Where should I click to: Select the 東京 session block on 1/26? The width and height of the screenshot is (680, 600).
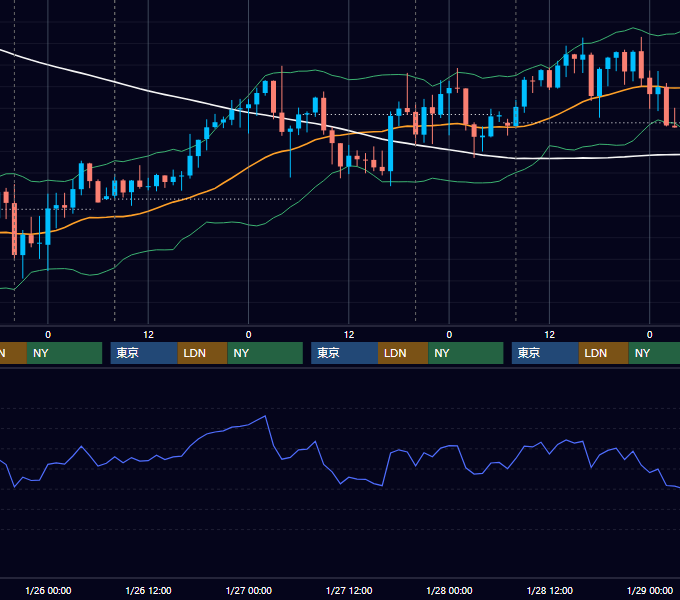(144, 353)
